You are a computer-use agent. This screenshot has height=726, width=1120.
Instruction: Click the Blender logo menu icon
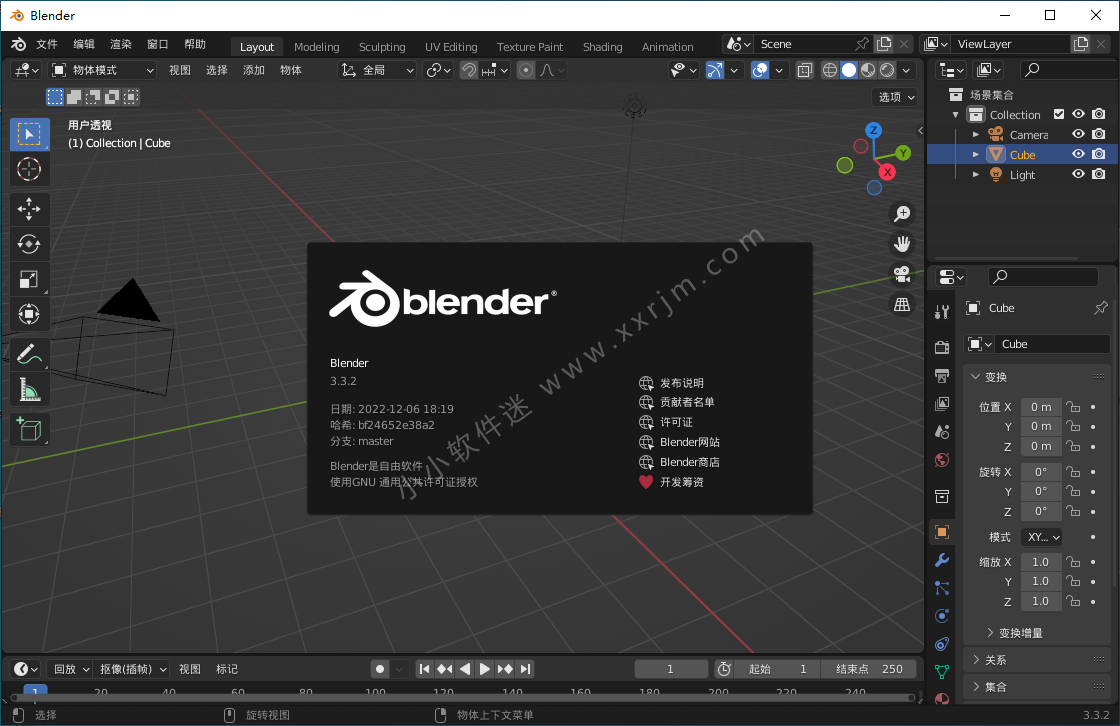tap(19, 44)
